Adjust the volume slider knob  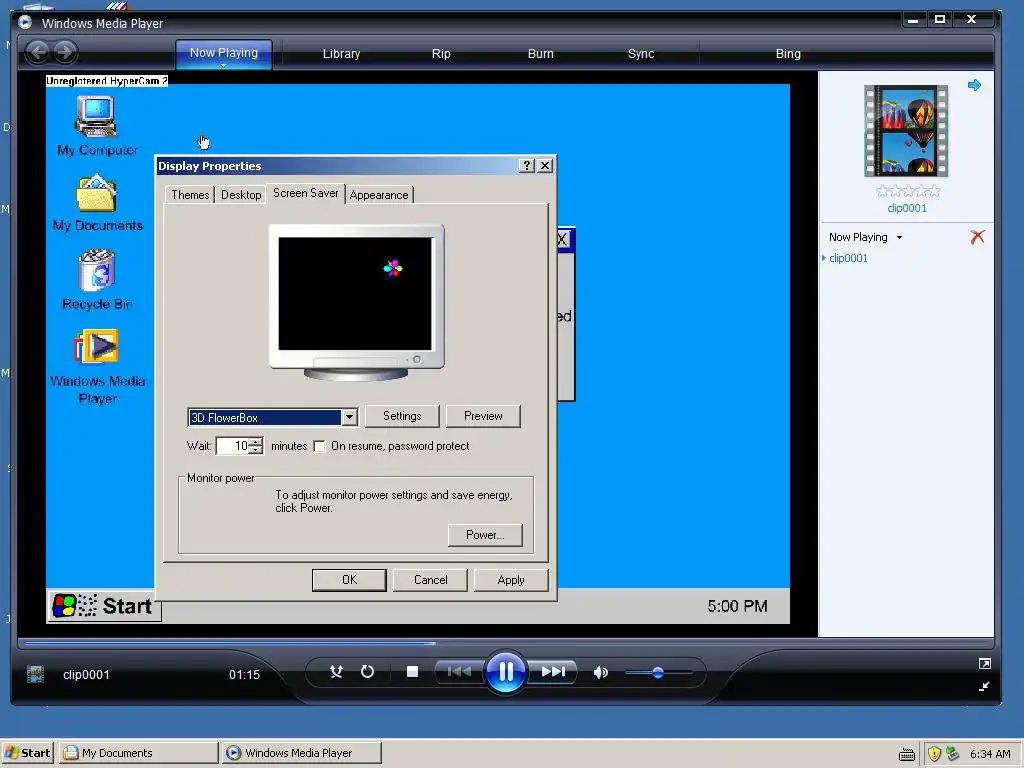658,672
